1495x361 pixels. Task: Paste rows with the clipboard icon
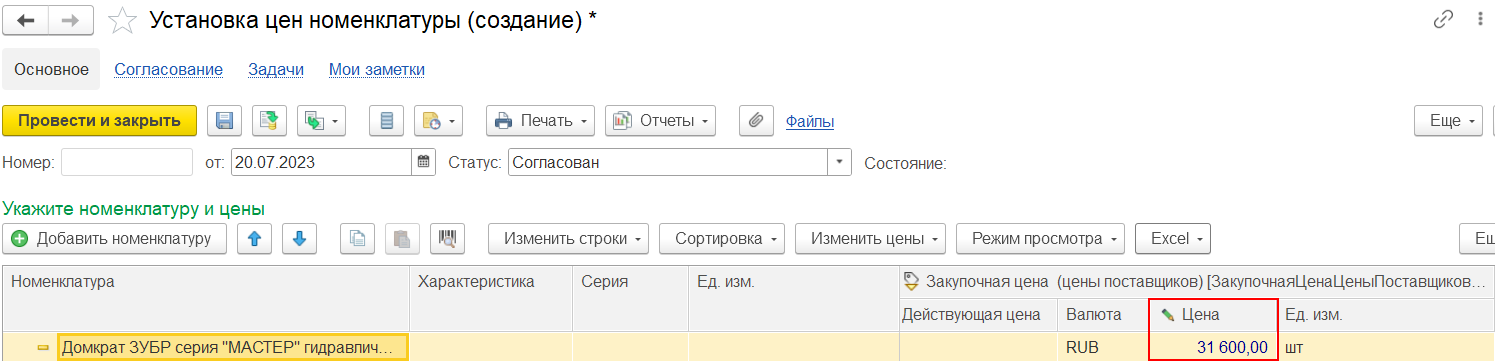[x=402, y=239]
